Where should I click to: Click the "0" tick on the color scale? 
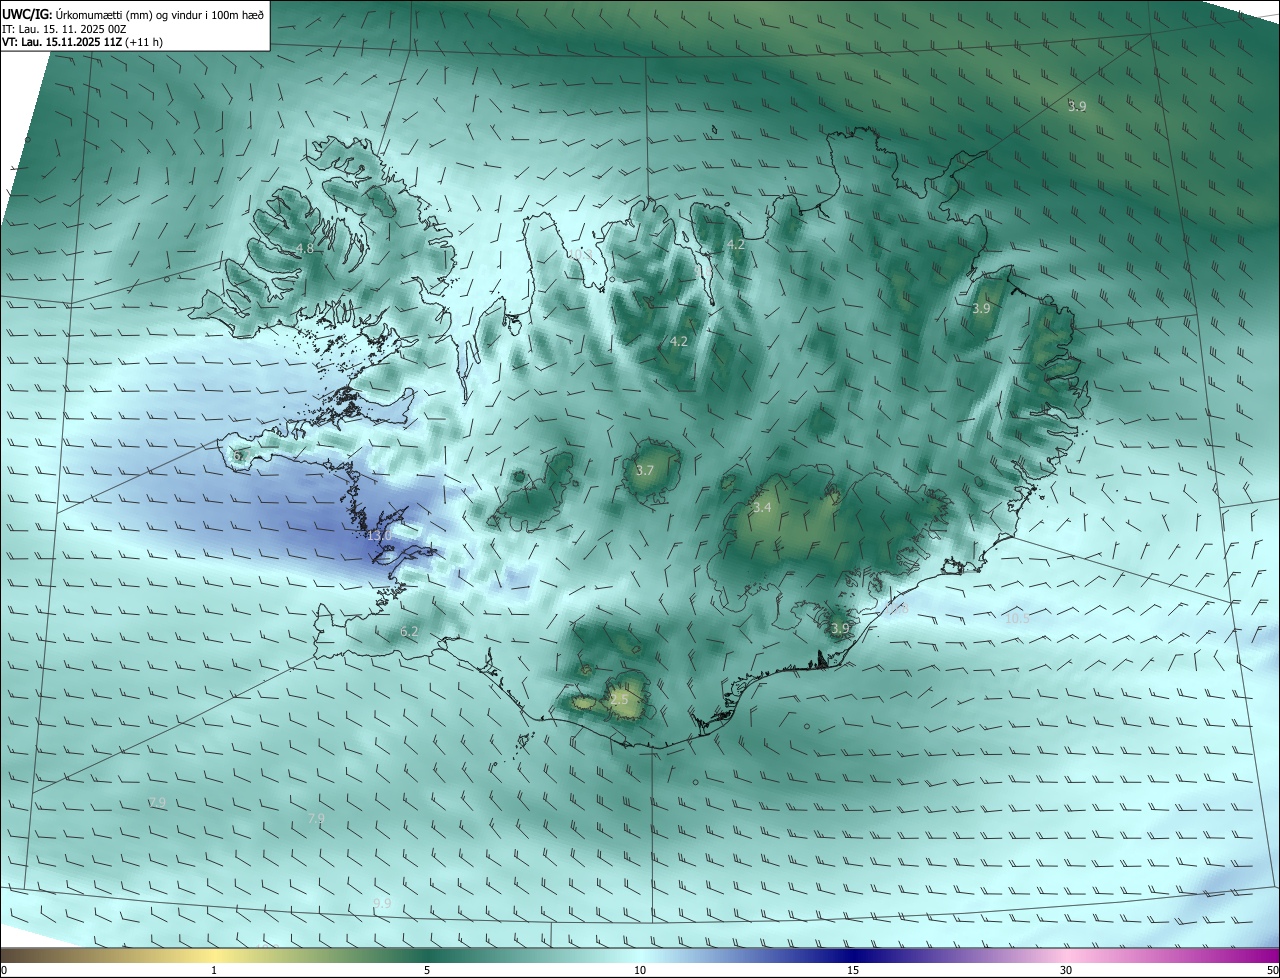[4, 970]
